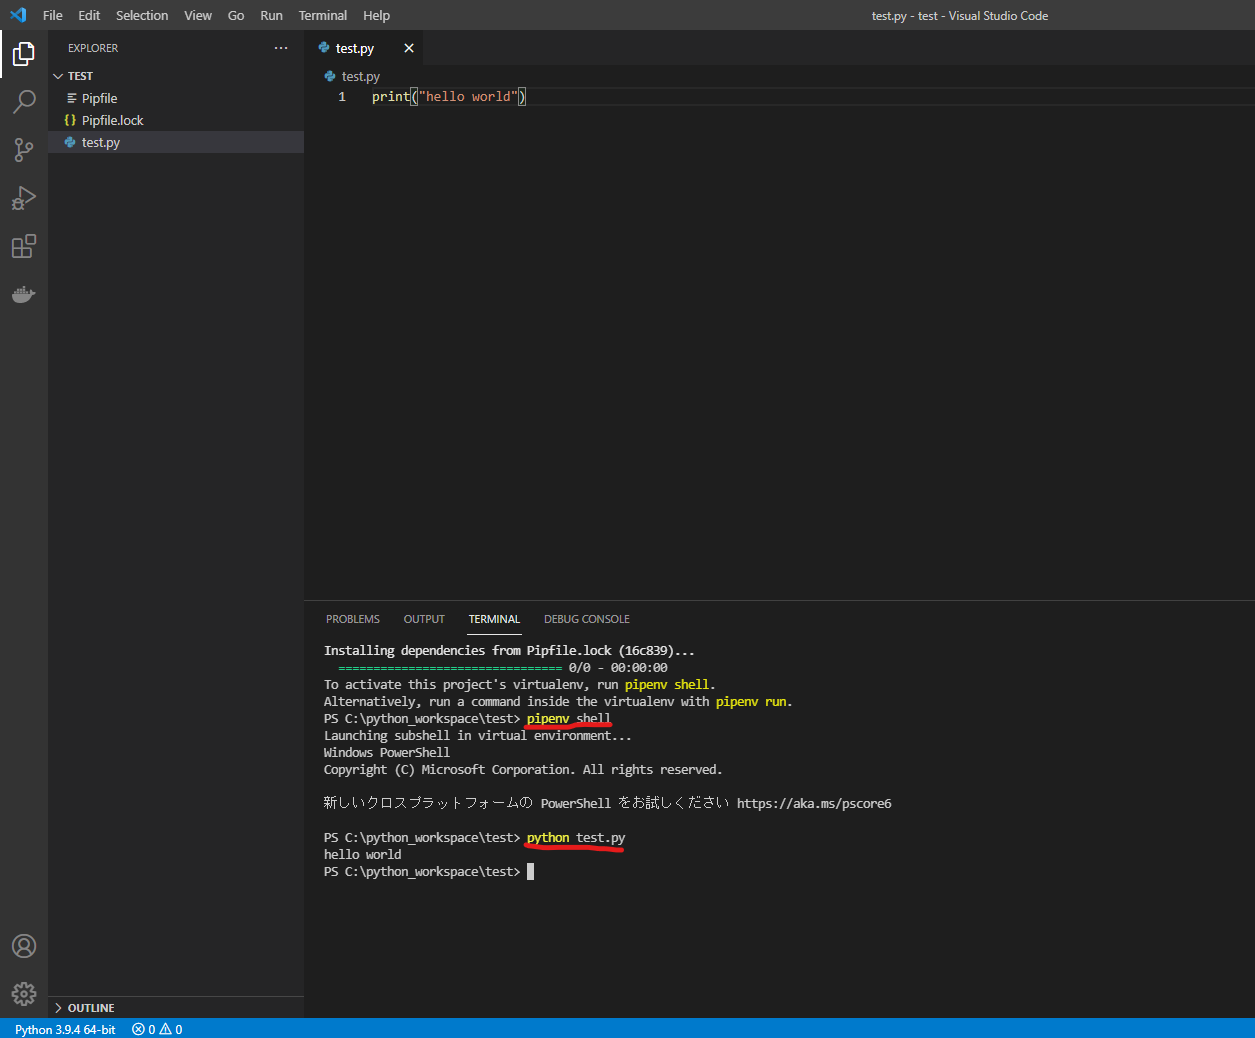Click the VS Code logo icon in the title bar
This screenshot has width=1255, height=1038.
(18, 15)
